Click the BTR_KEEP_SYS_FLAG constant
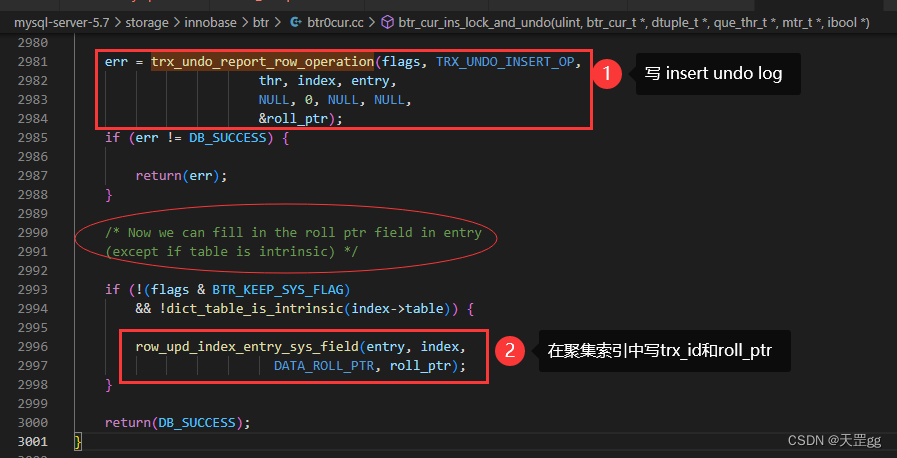The width and height of the screenshot is (897, 458). click(277, 290)
